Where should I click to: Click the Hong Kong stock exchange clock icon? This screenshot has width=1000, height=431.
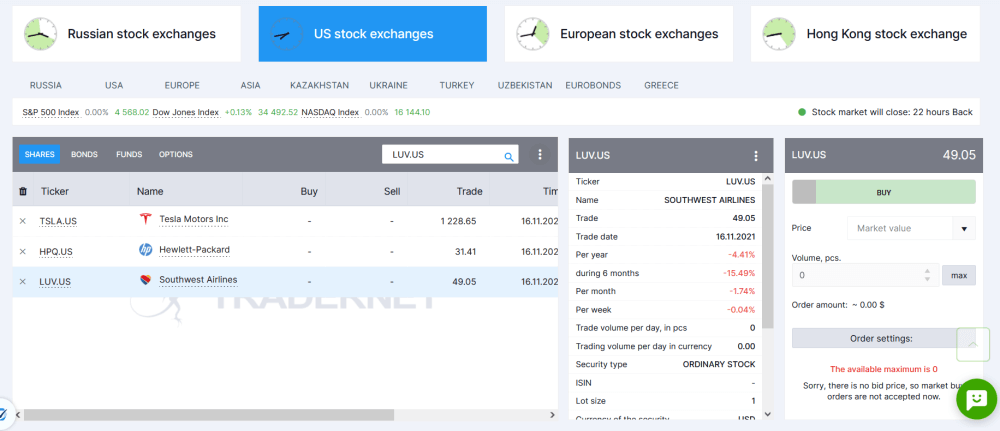779,34
